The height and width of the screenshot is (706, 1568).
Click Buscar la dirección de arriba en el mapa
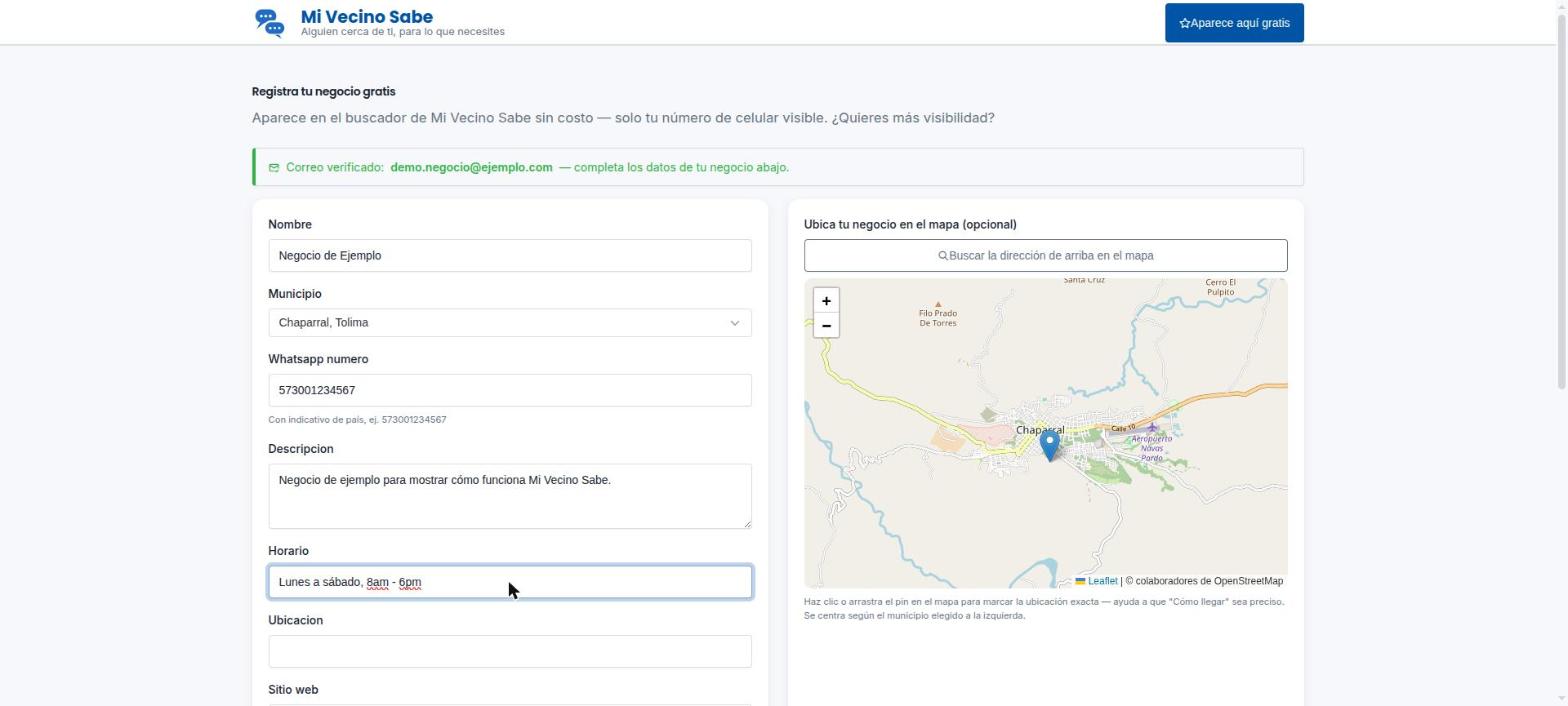pos(1046,256)
